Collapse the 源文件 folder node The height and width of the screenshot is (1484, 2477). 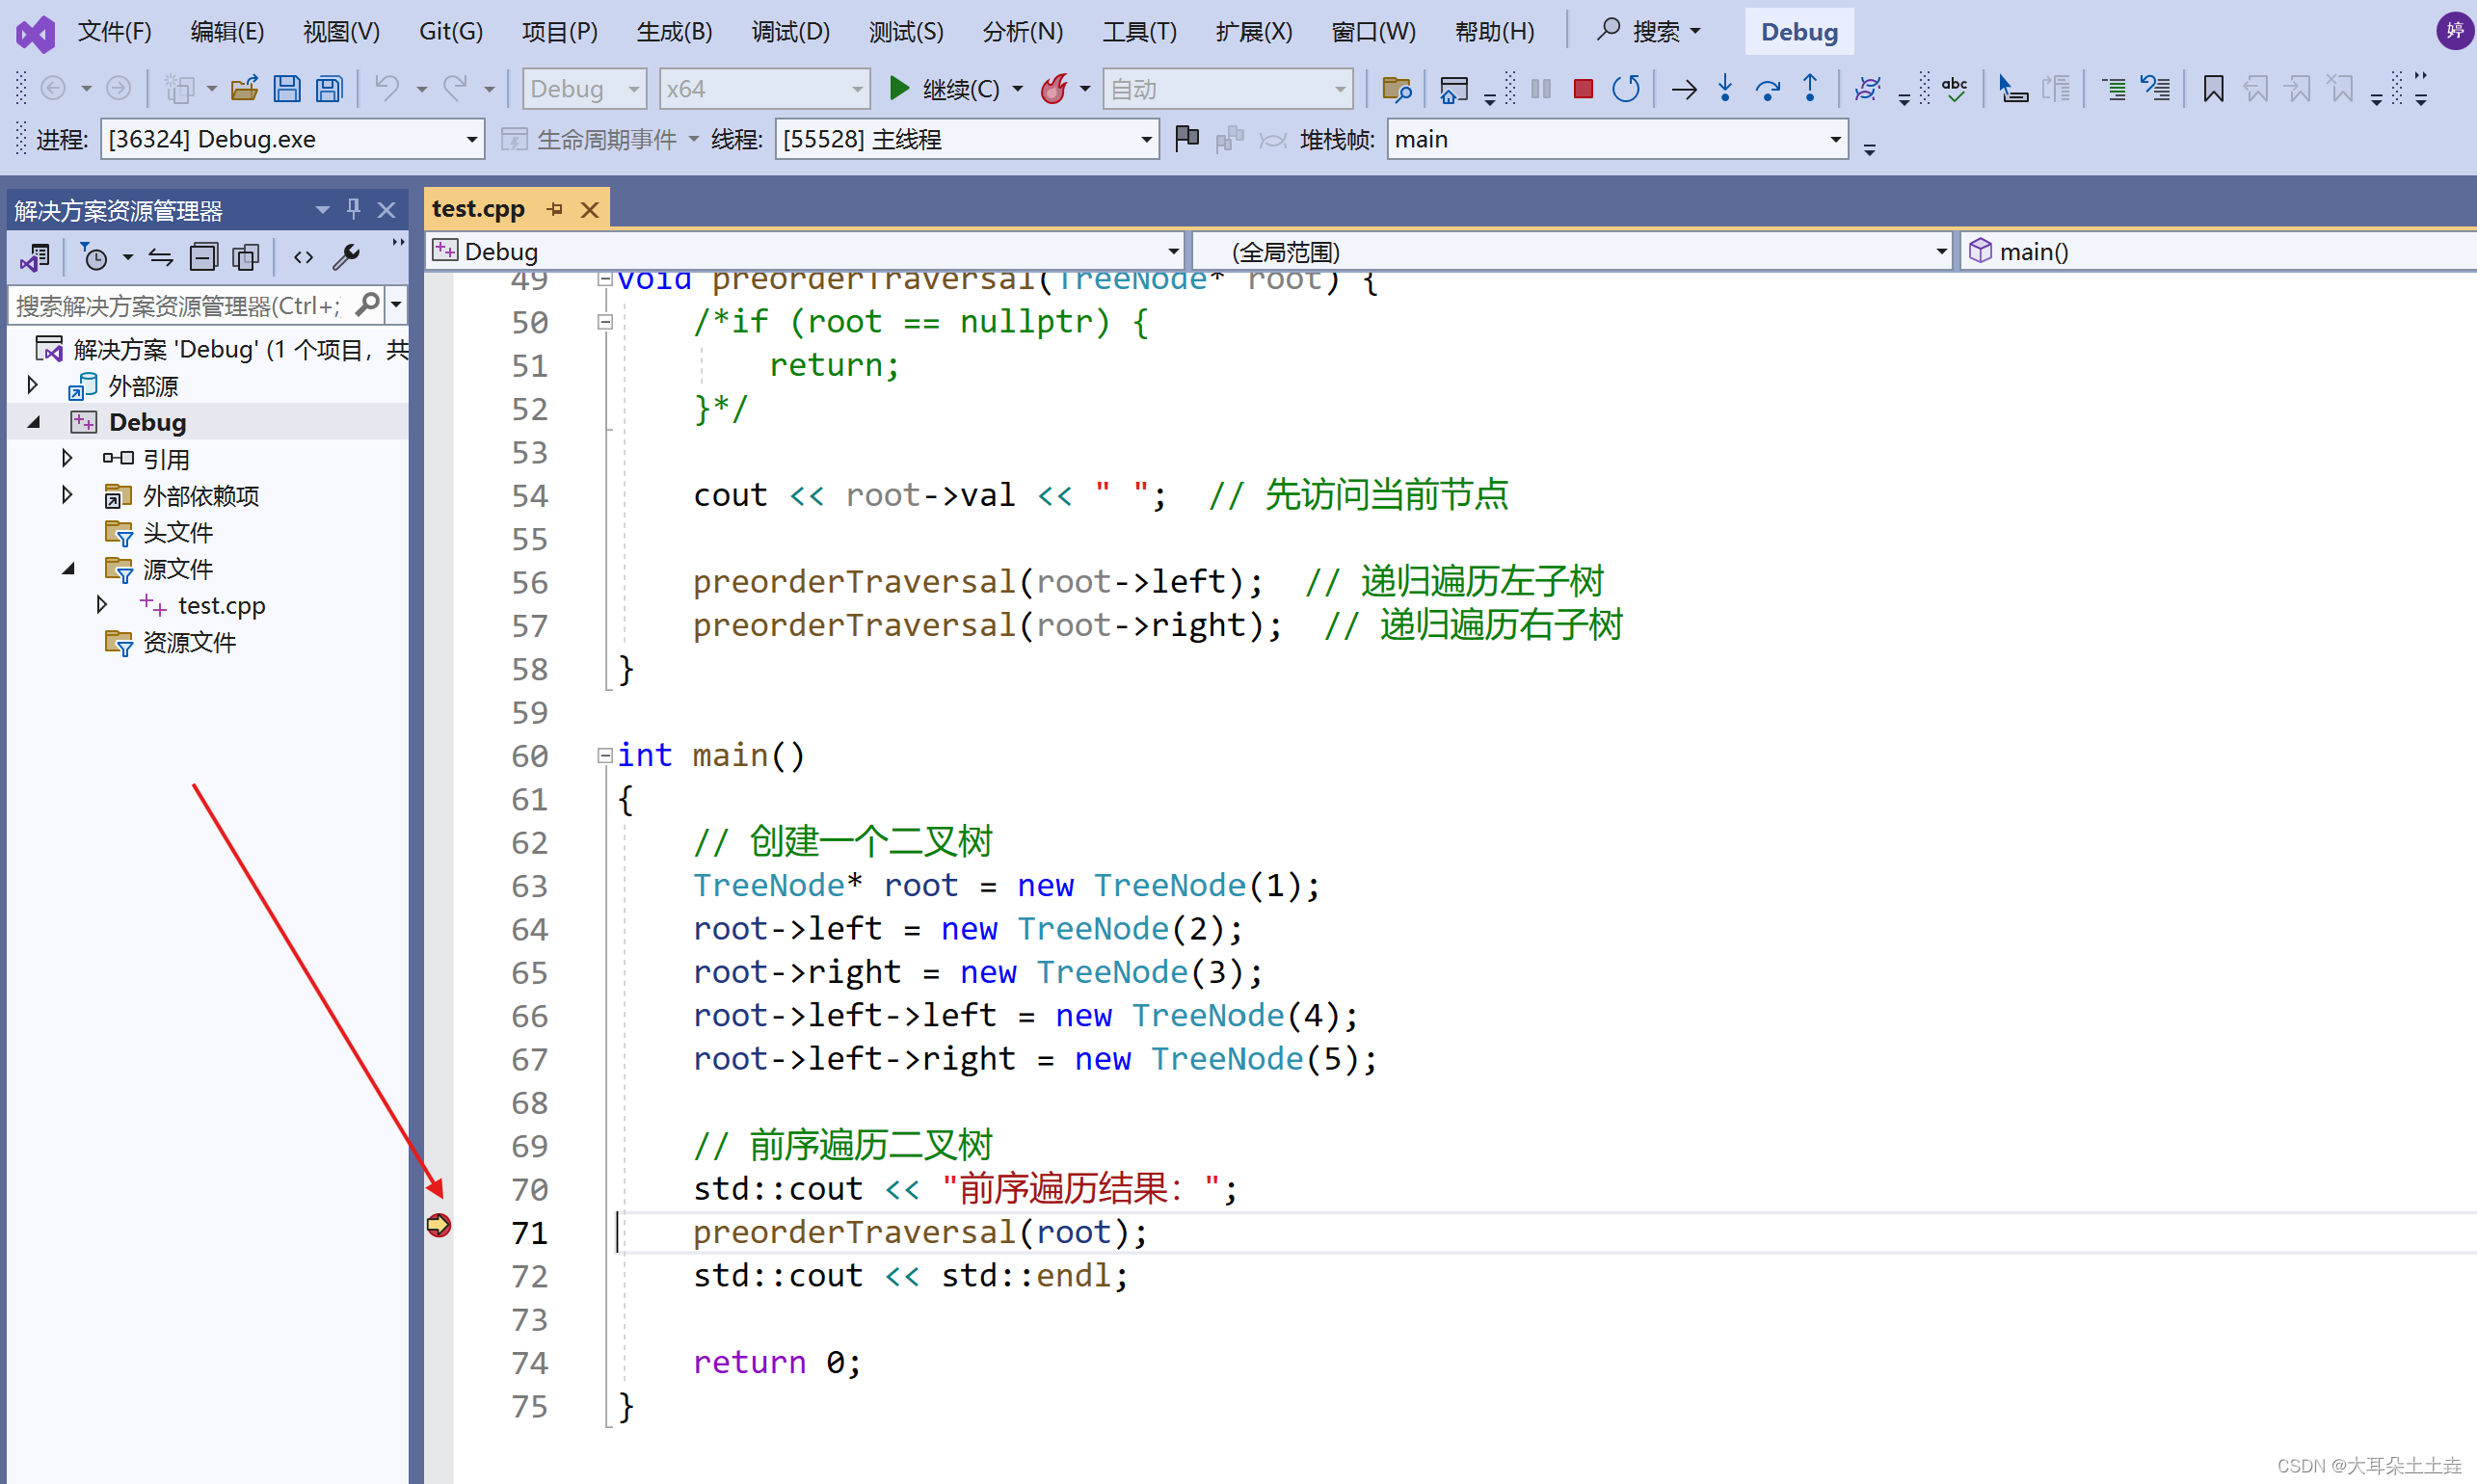[x=68, y=568]
